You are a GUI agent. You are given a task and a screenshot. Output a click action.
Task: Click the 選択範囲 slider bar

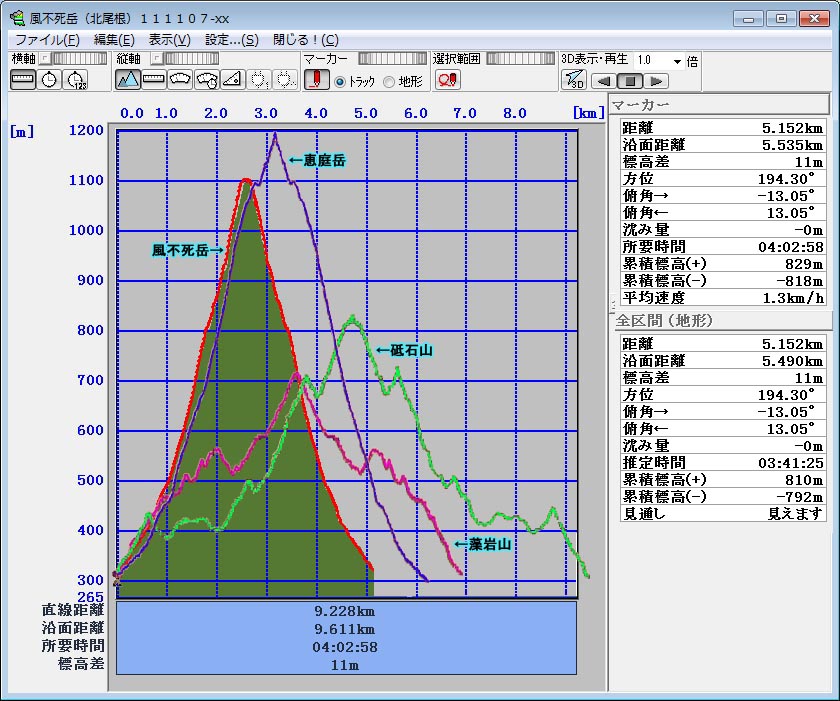[x=520, y=59]
